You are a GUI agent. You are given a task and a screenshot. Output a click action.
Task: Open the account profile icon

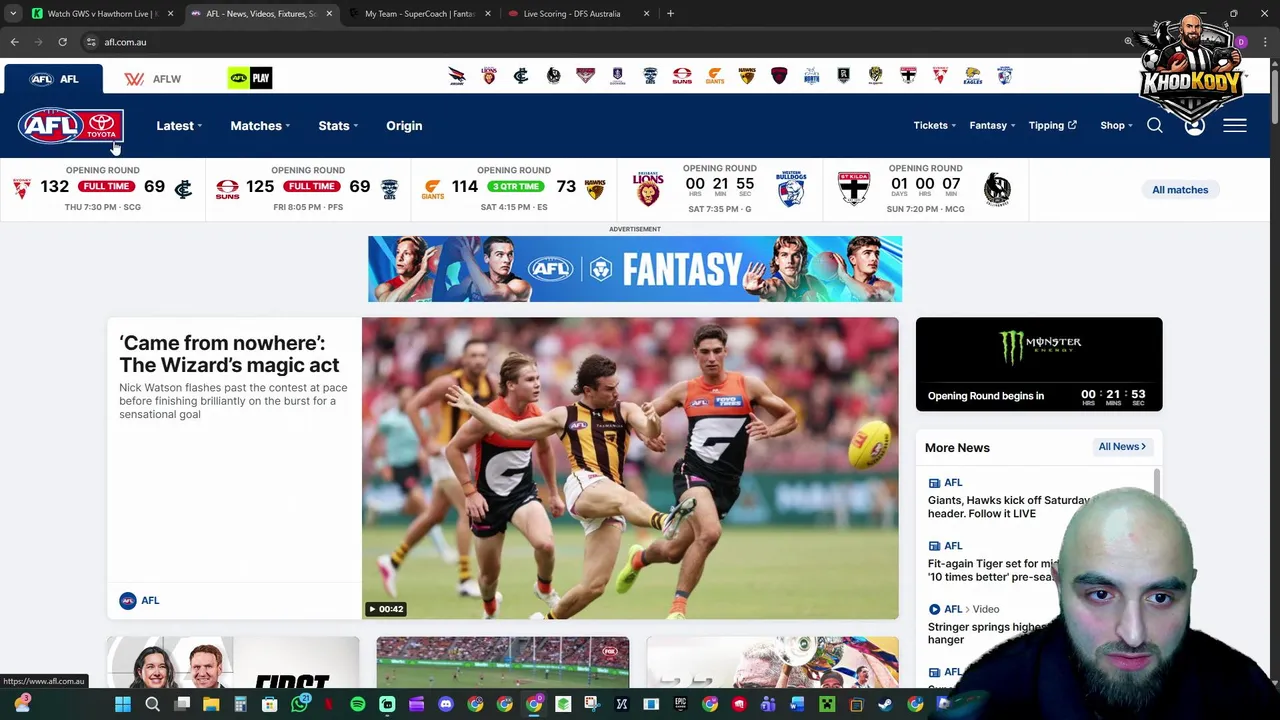(1195, 126)
